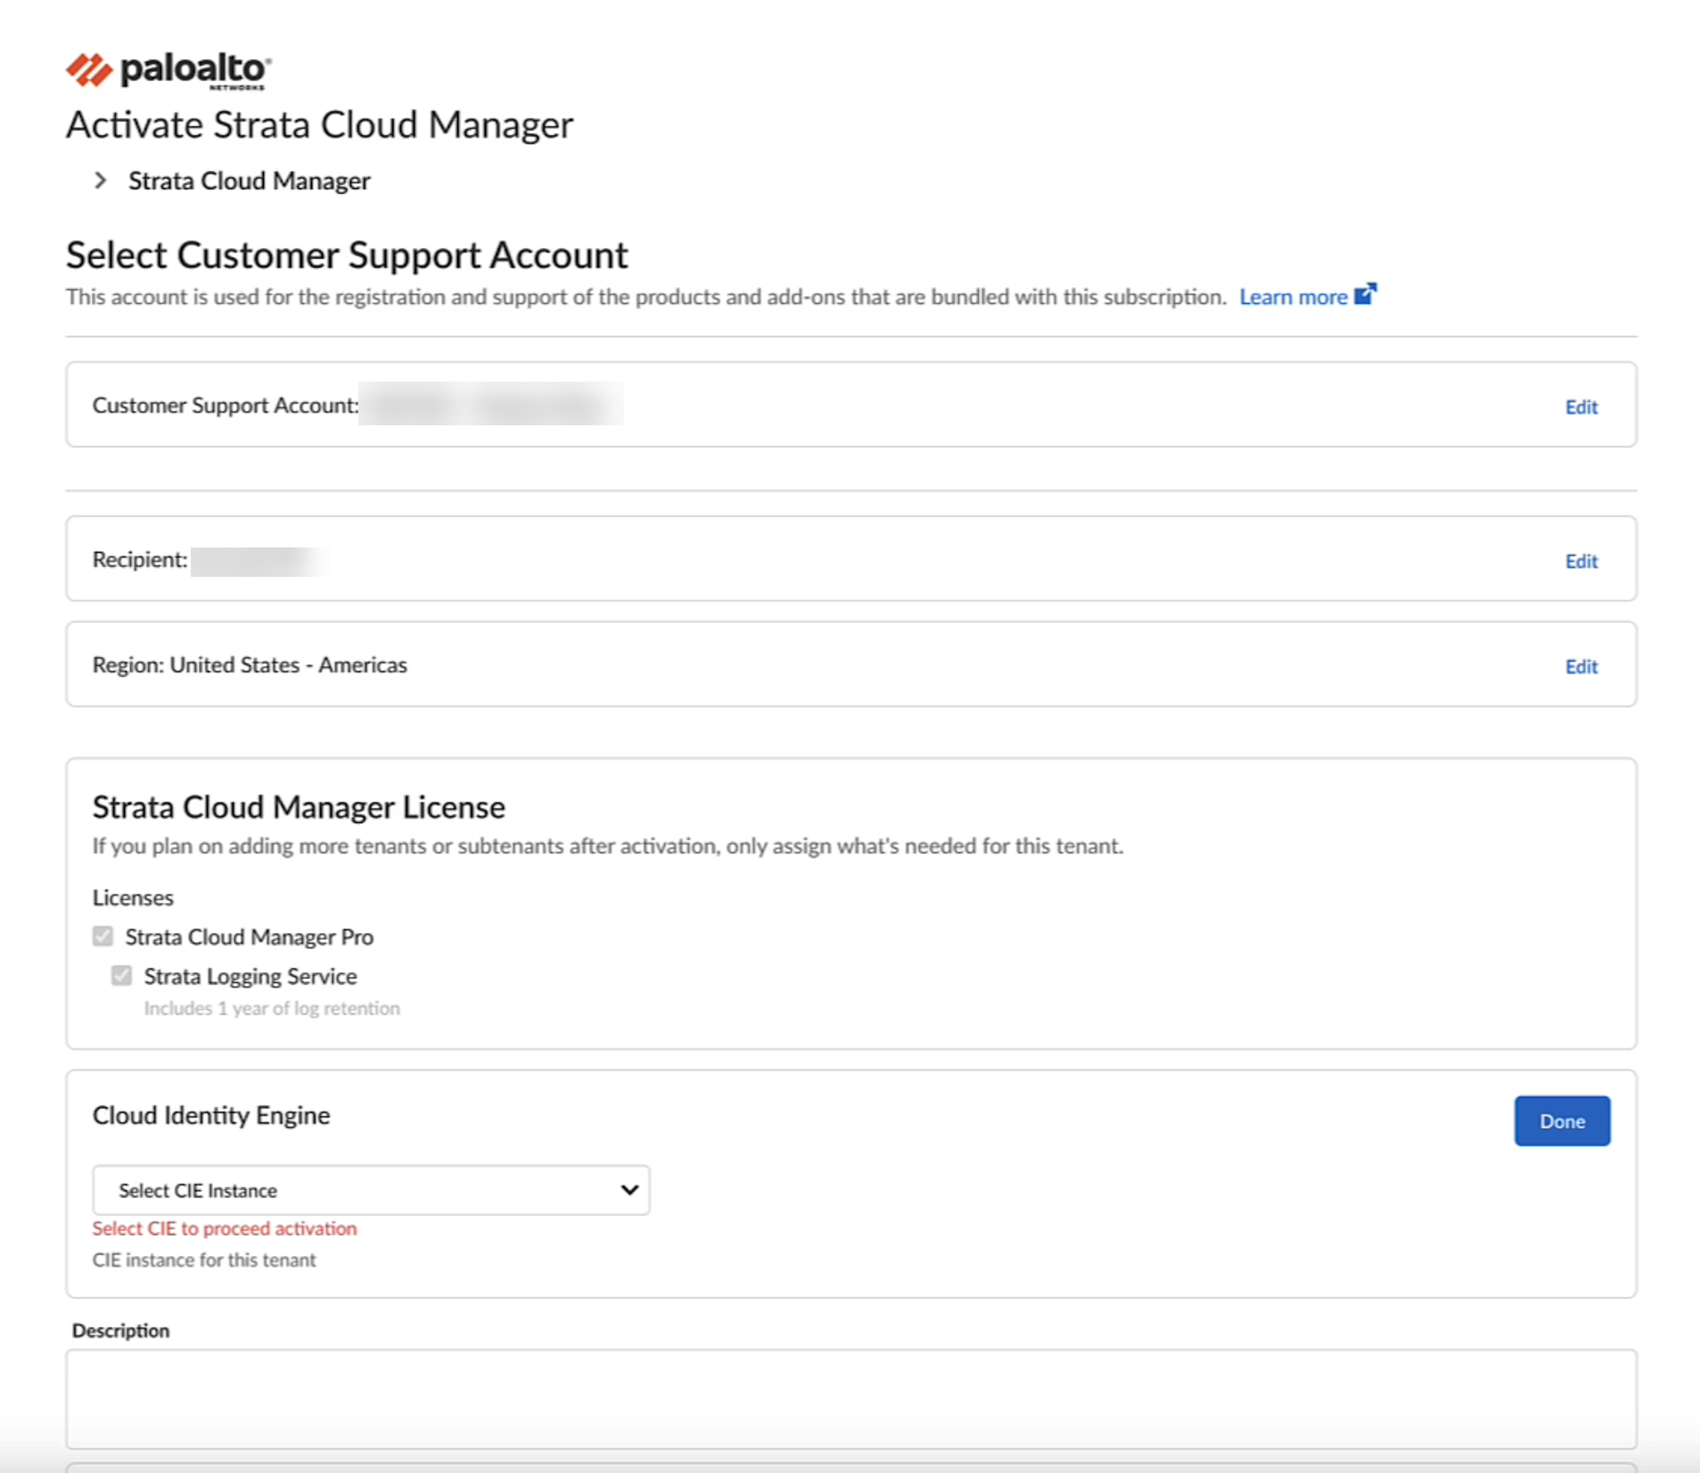Edit the Customer Support Account
Screen dimensions: 1700x1473
[1581, 407]
